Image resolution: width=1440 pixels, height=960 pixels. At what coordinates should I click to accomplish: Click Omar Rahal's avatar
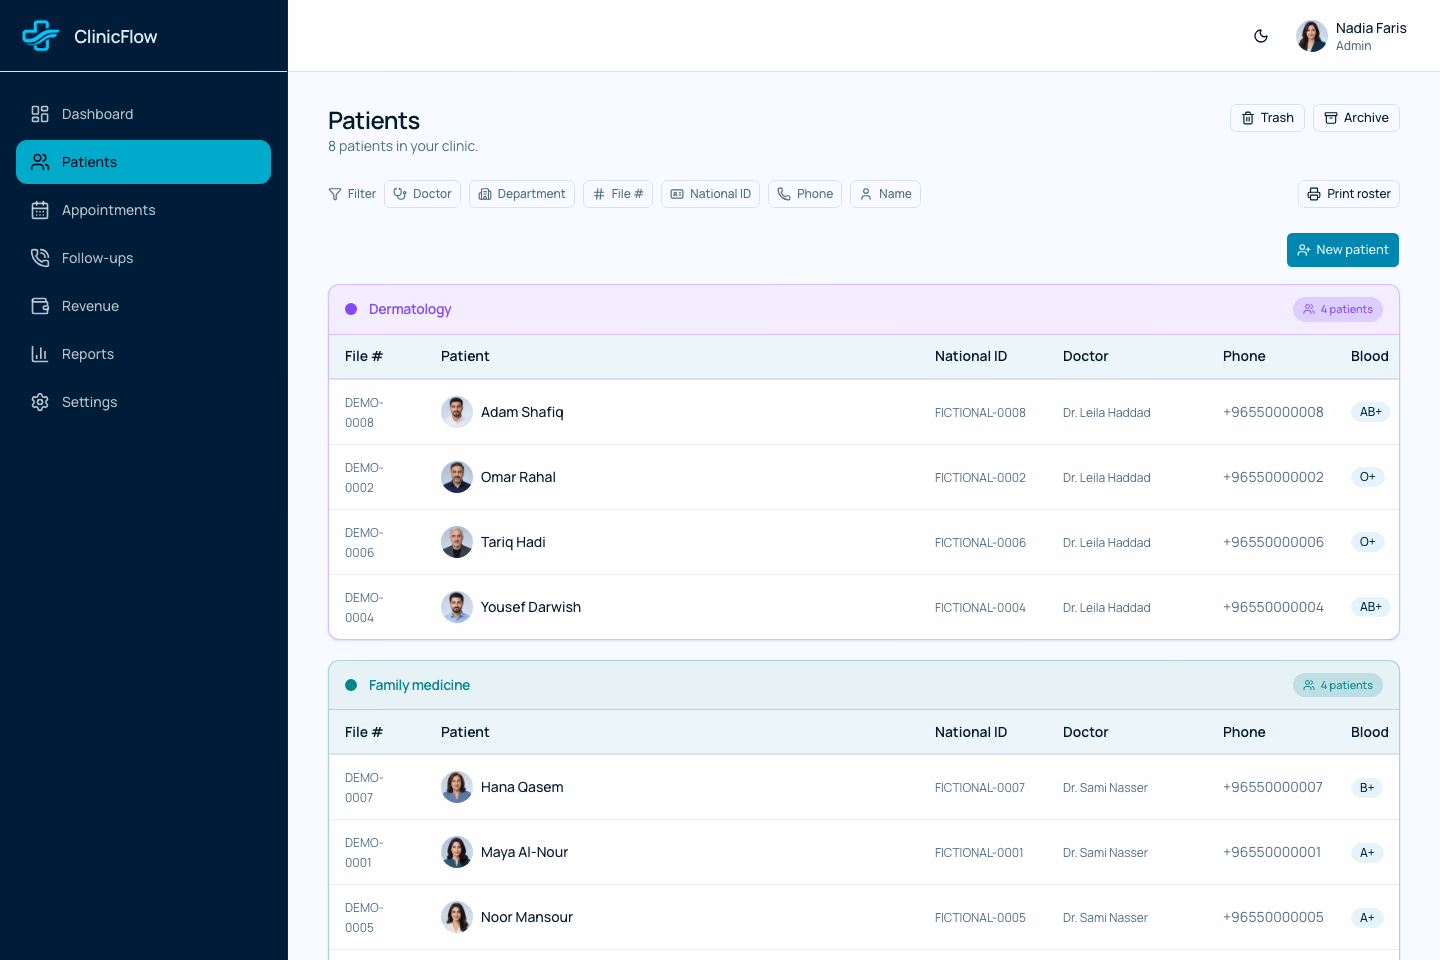457,477
